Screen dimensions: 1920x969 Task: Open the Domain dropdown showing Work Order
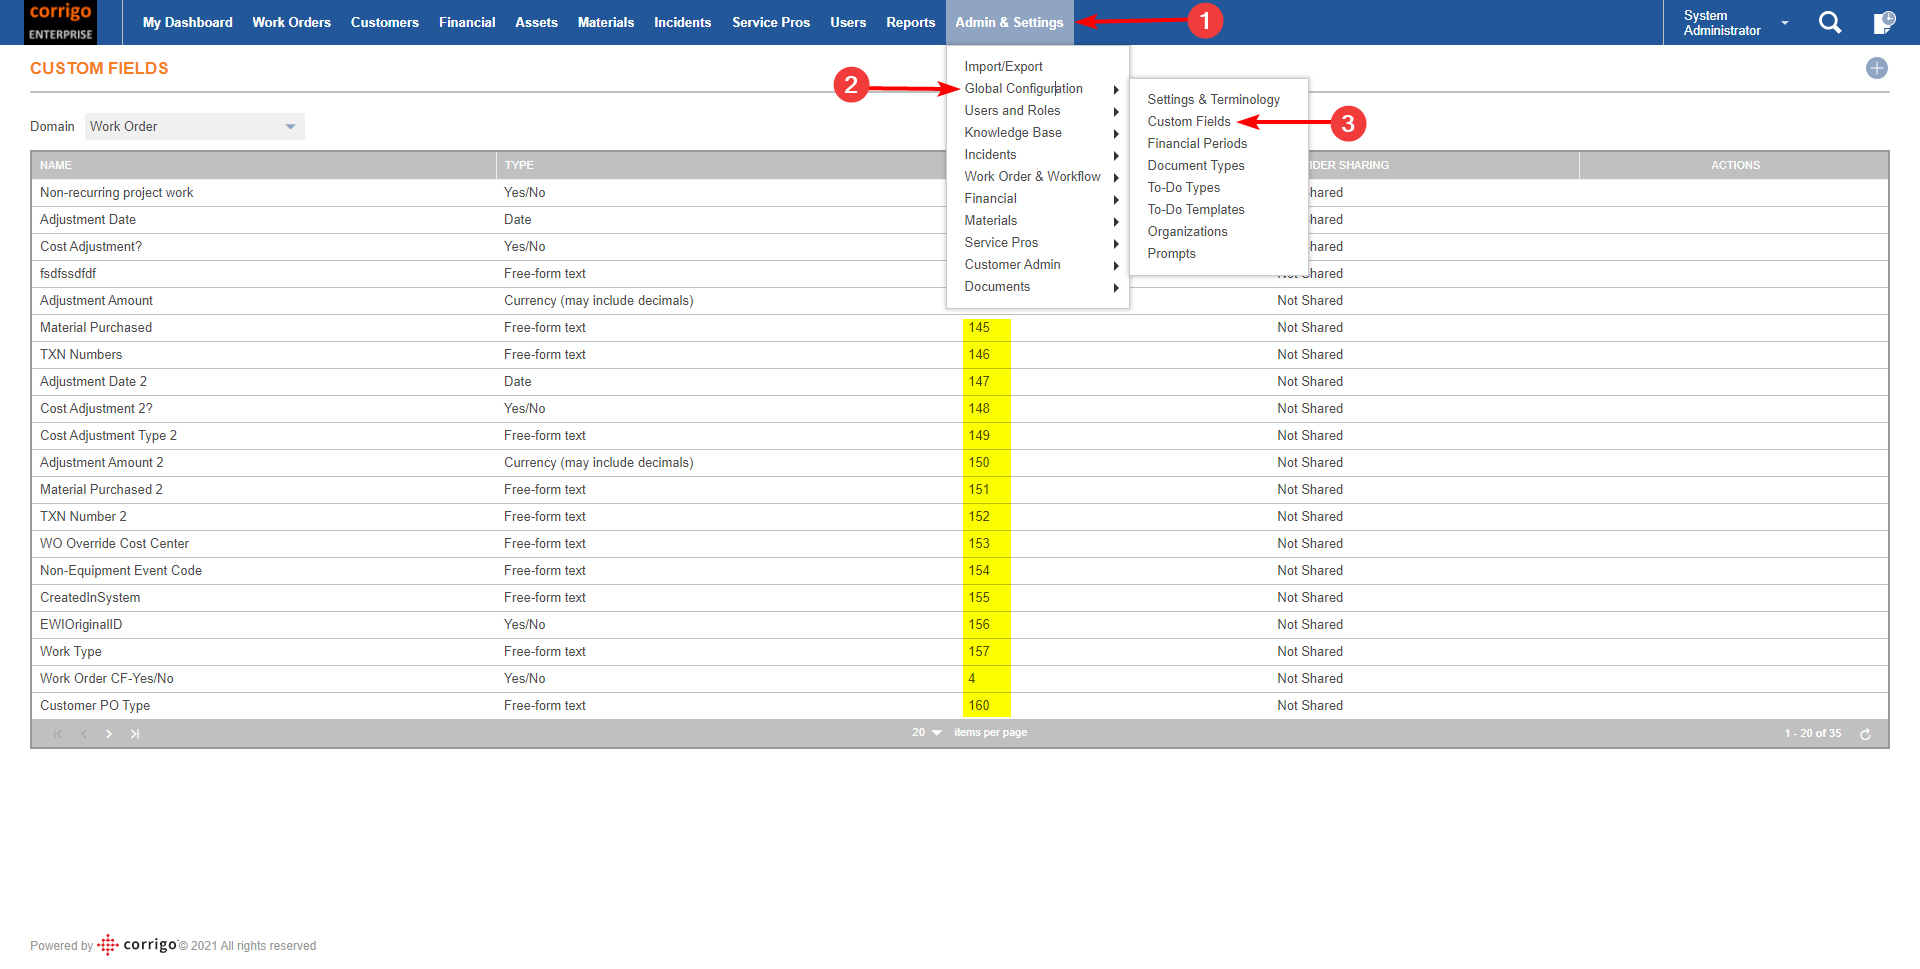[194, 126]
